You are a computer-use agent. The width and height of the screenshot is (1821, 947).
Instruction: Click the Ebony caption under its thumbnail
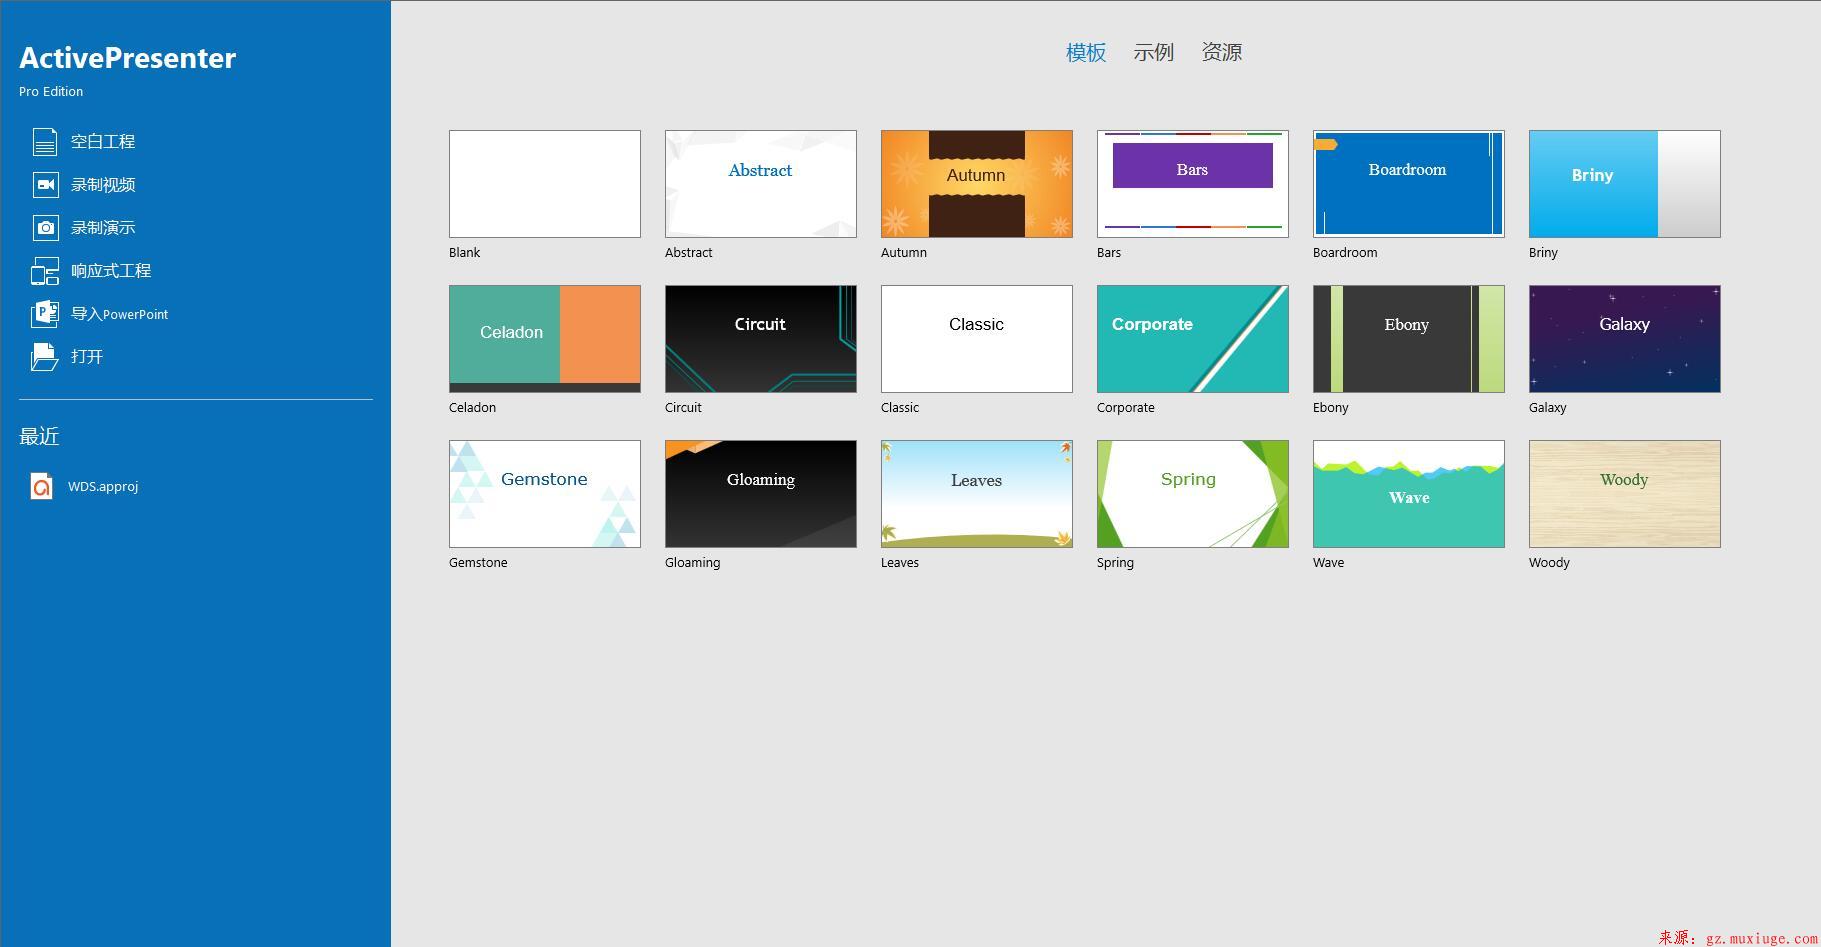point(1331,408)
